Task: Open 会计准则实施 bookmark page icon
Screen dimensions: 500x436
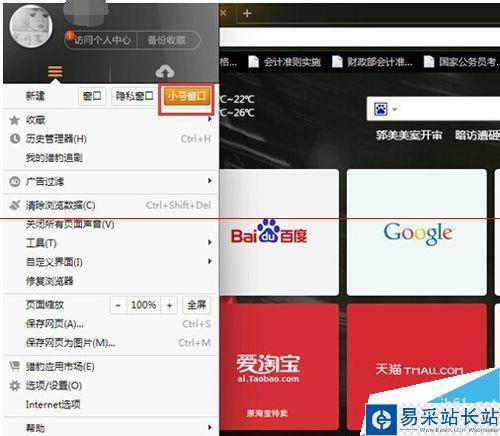Action: 253,62
